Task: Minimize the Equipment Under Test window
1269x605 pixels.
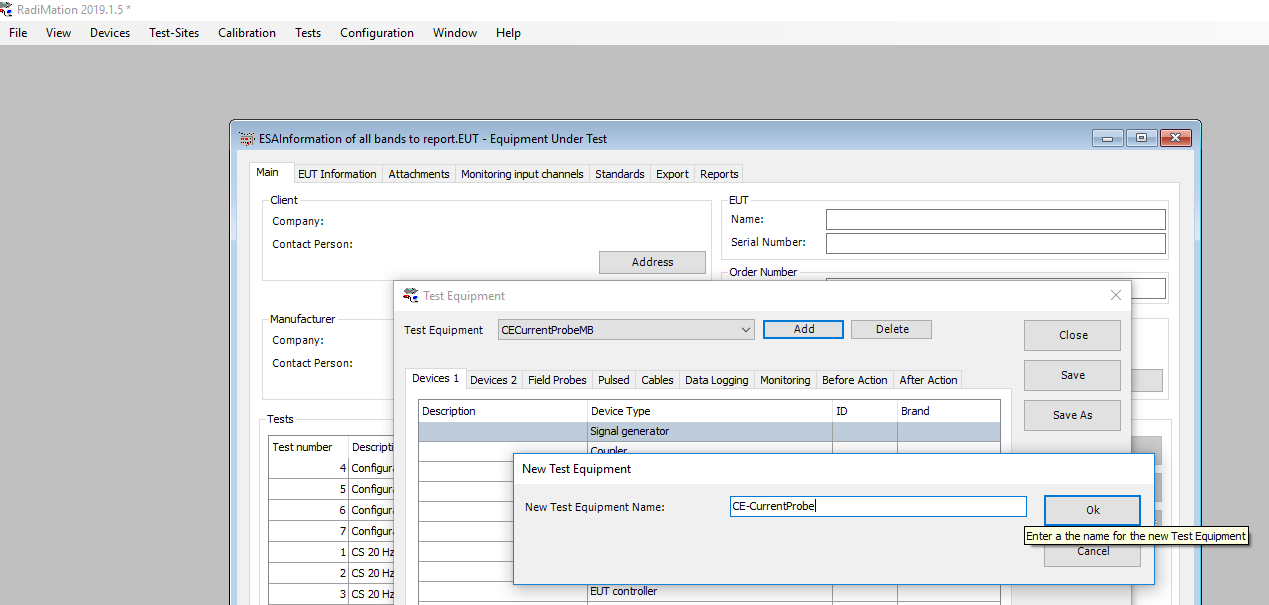Action: pos(1107,139)
